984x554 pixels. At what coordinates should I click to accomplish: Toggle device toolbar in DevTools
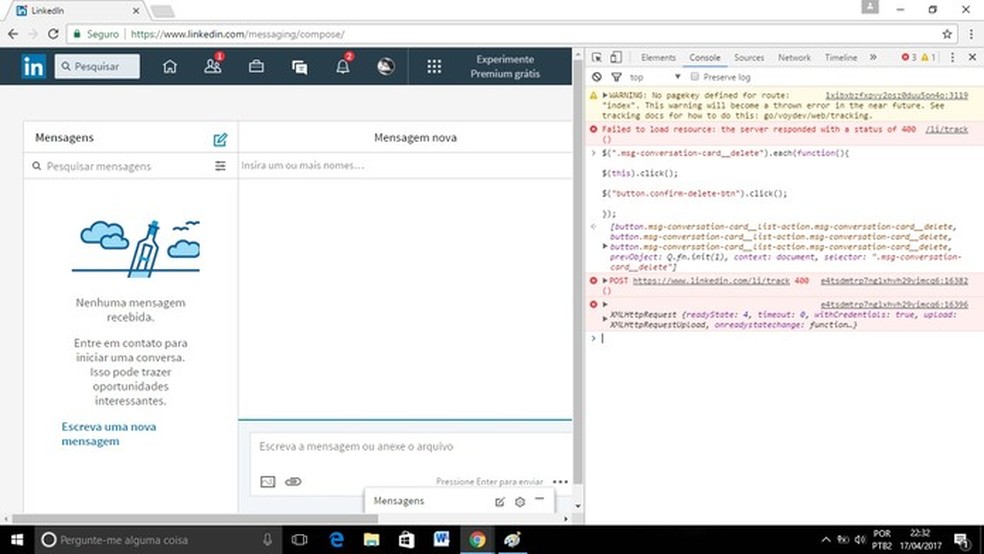click(x=616, y=58)
